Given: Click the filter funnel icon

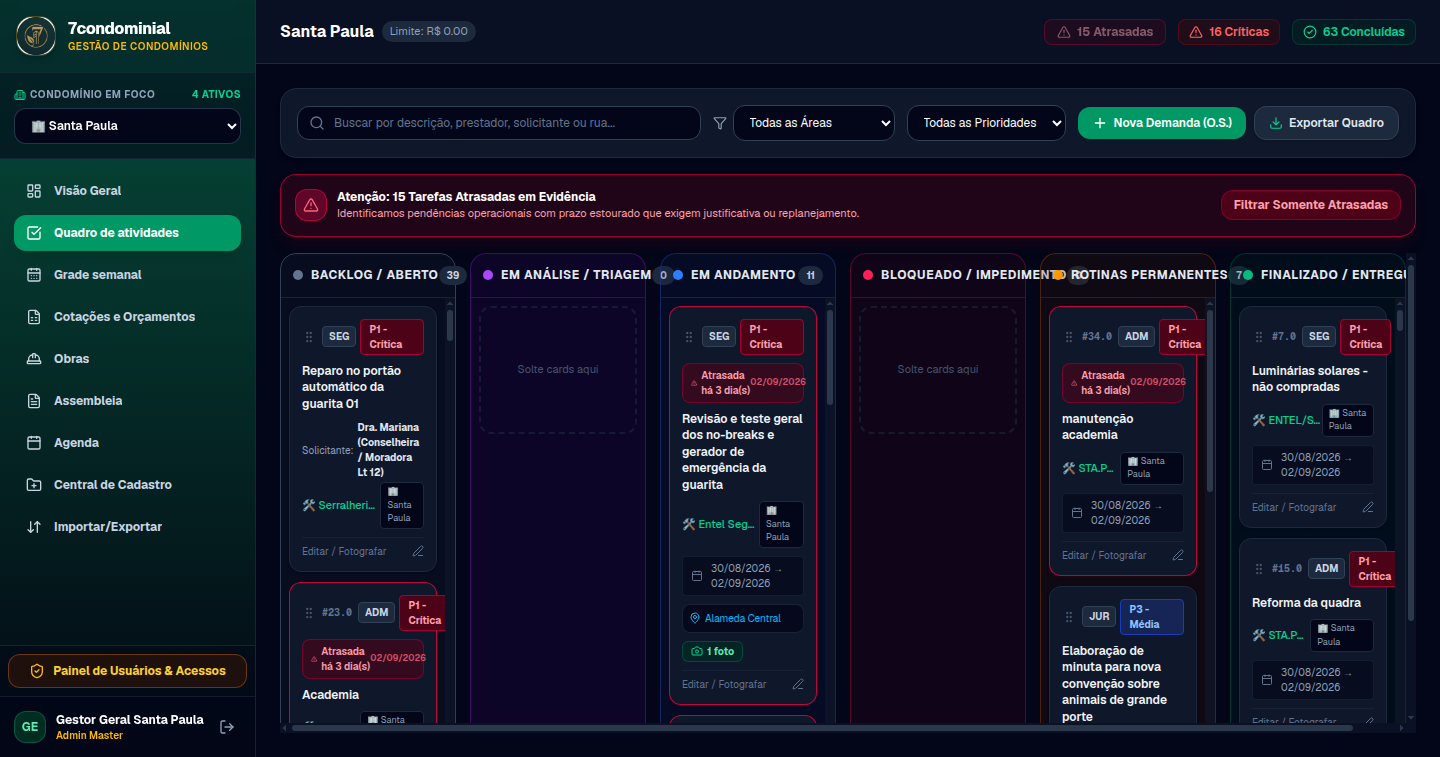Looking at the screenshot, I should click(720, 123).
